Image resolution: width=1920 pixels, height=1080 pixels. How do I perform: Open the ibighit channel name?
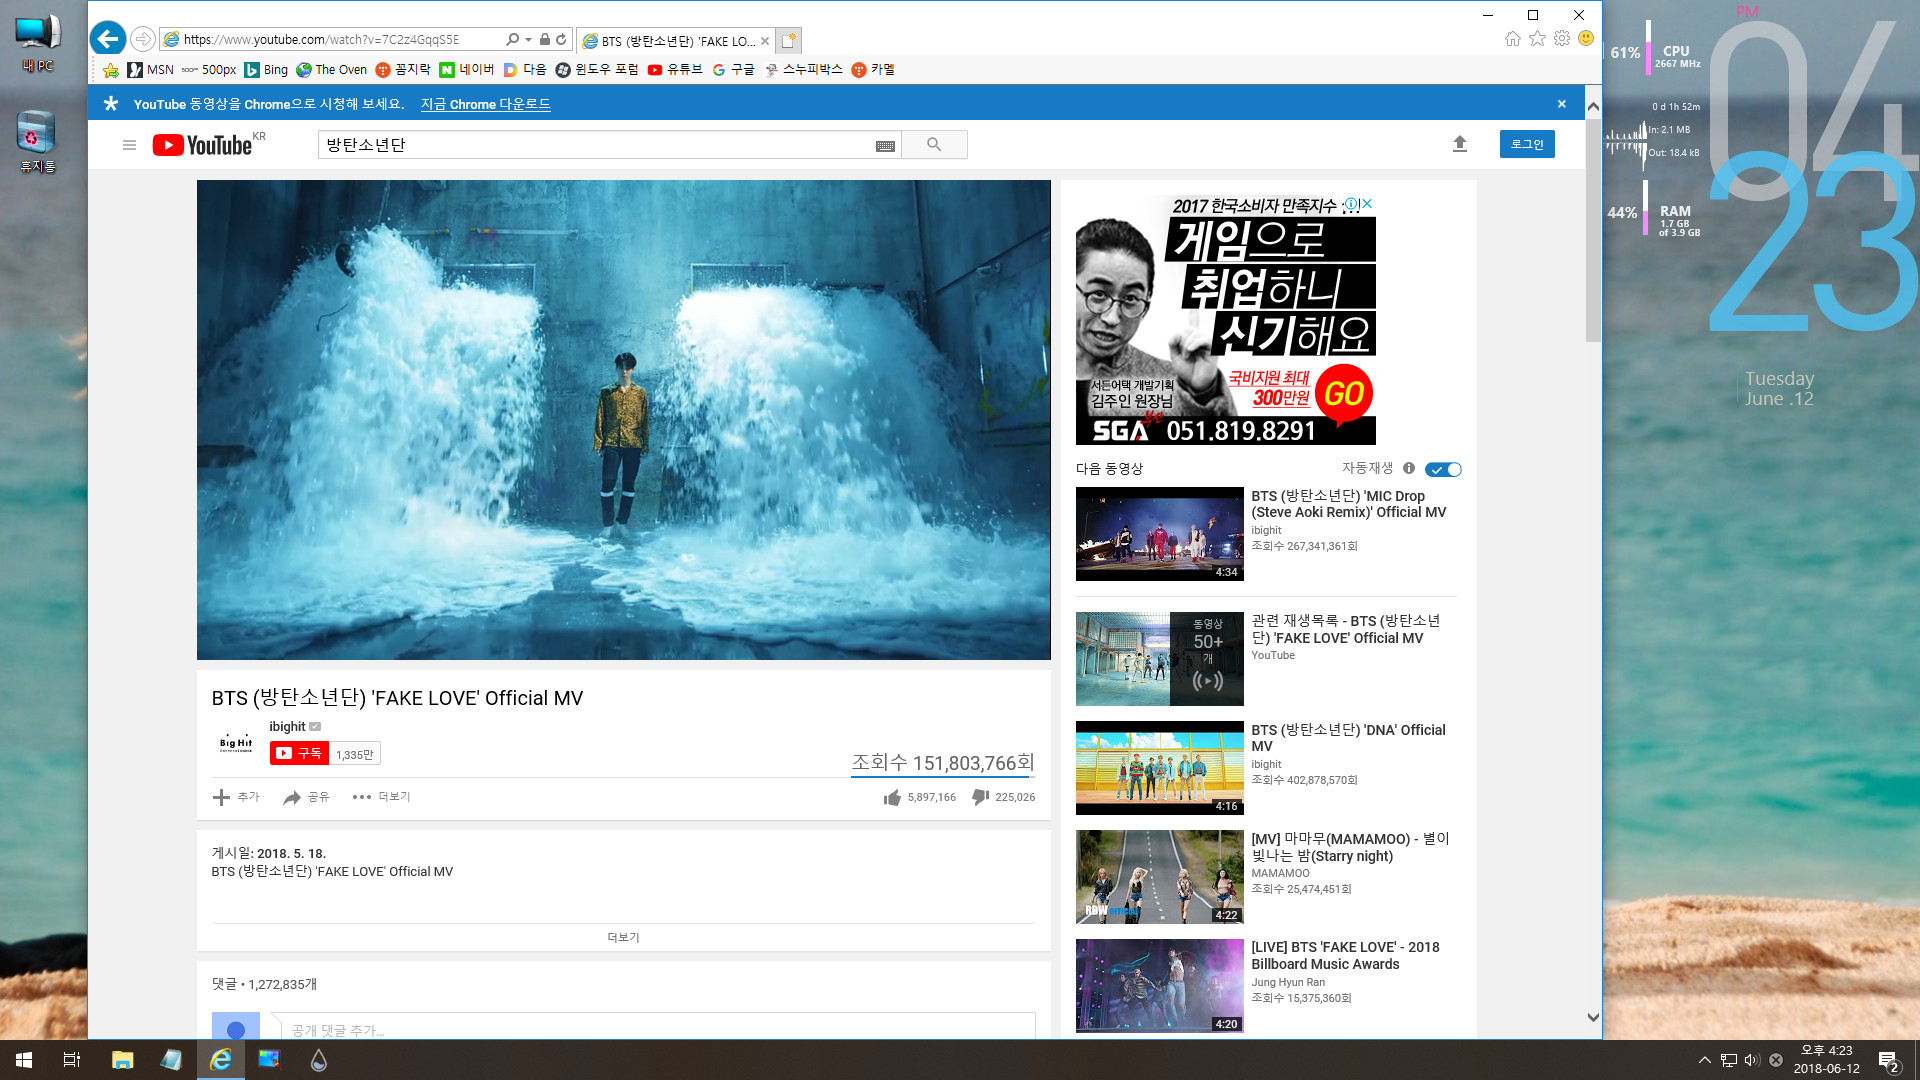click(x=287, y=727)
